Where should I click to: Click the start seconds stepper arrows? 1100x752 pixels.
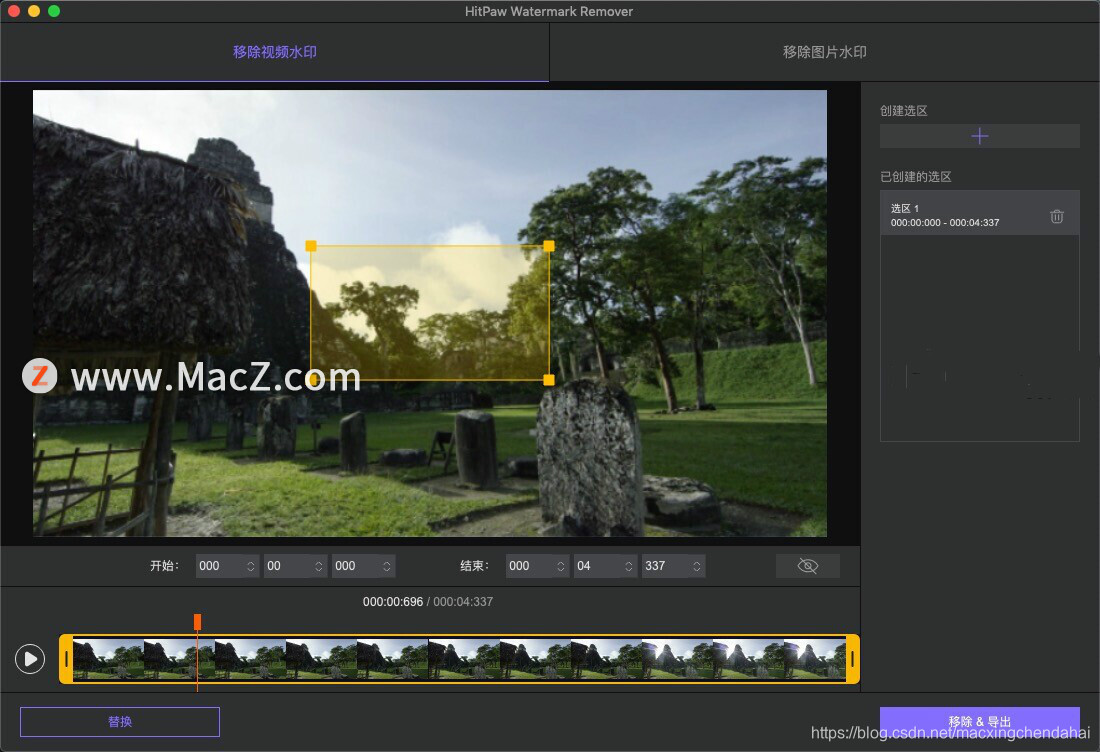click(x=318, y=566)
